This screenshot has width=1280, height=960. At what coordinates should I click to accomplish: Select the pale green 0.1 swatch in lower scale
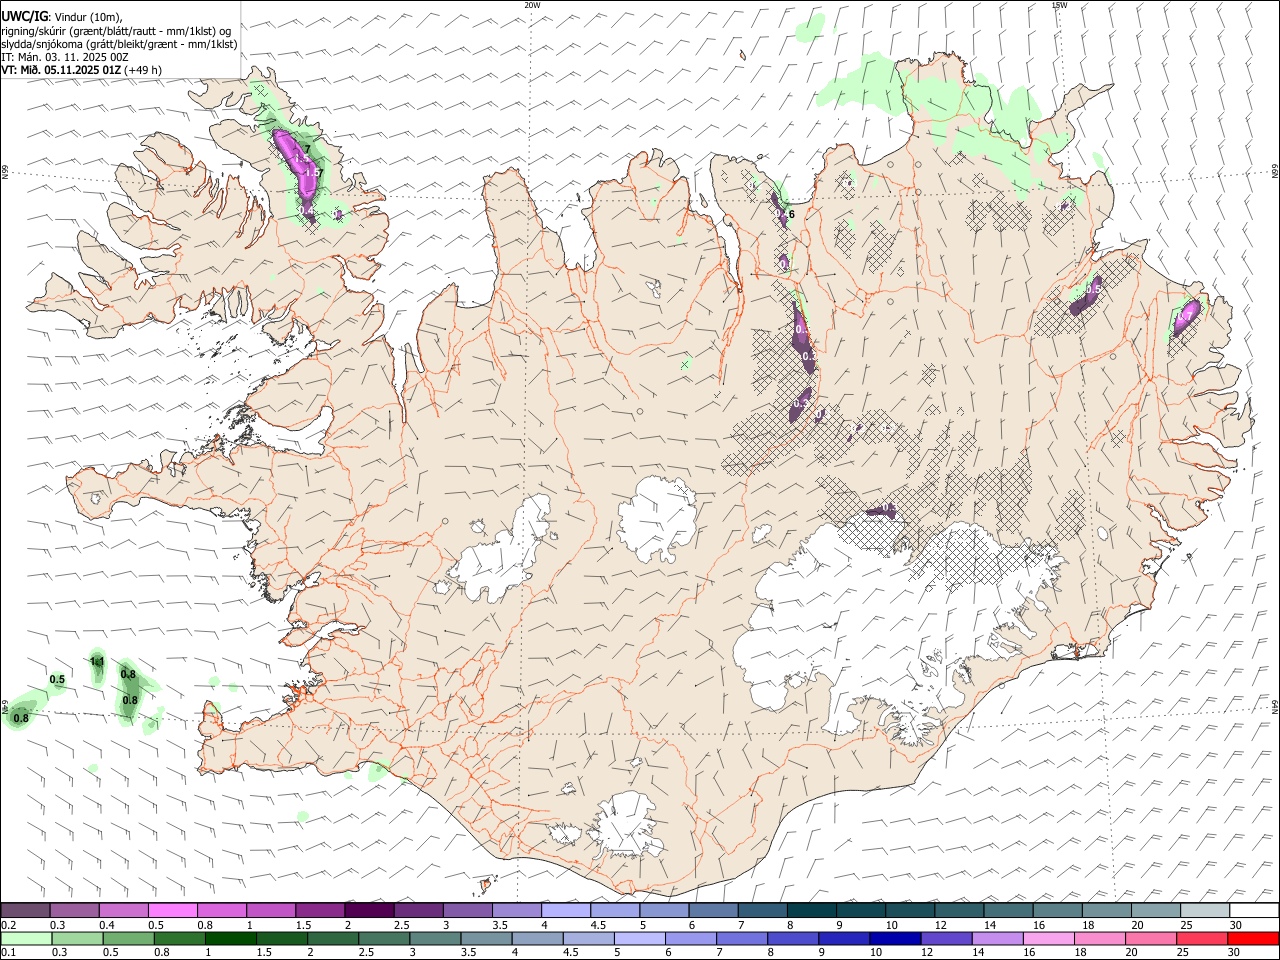click(x=26, y=938)
